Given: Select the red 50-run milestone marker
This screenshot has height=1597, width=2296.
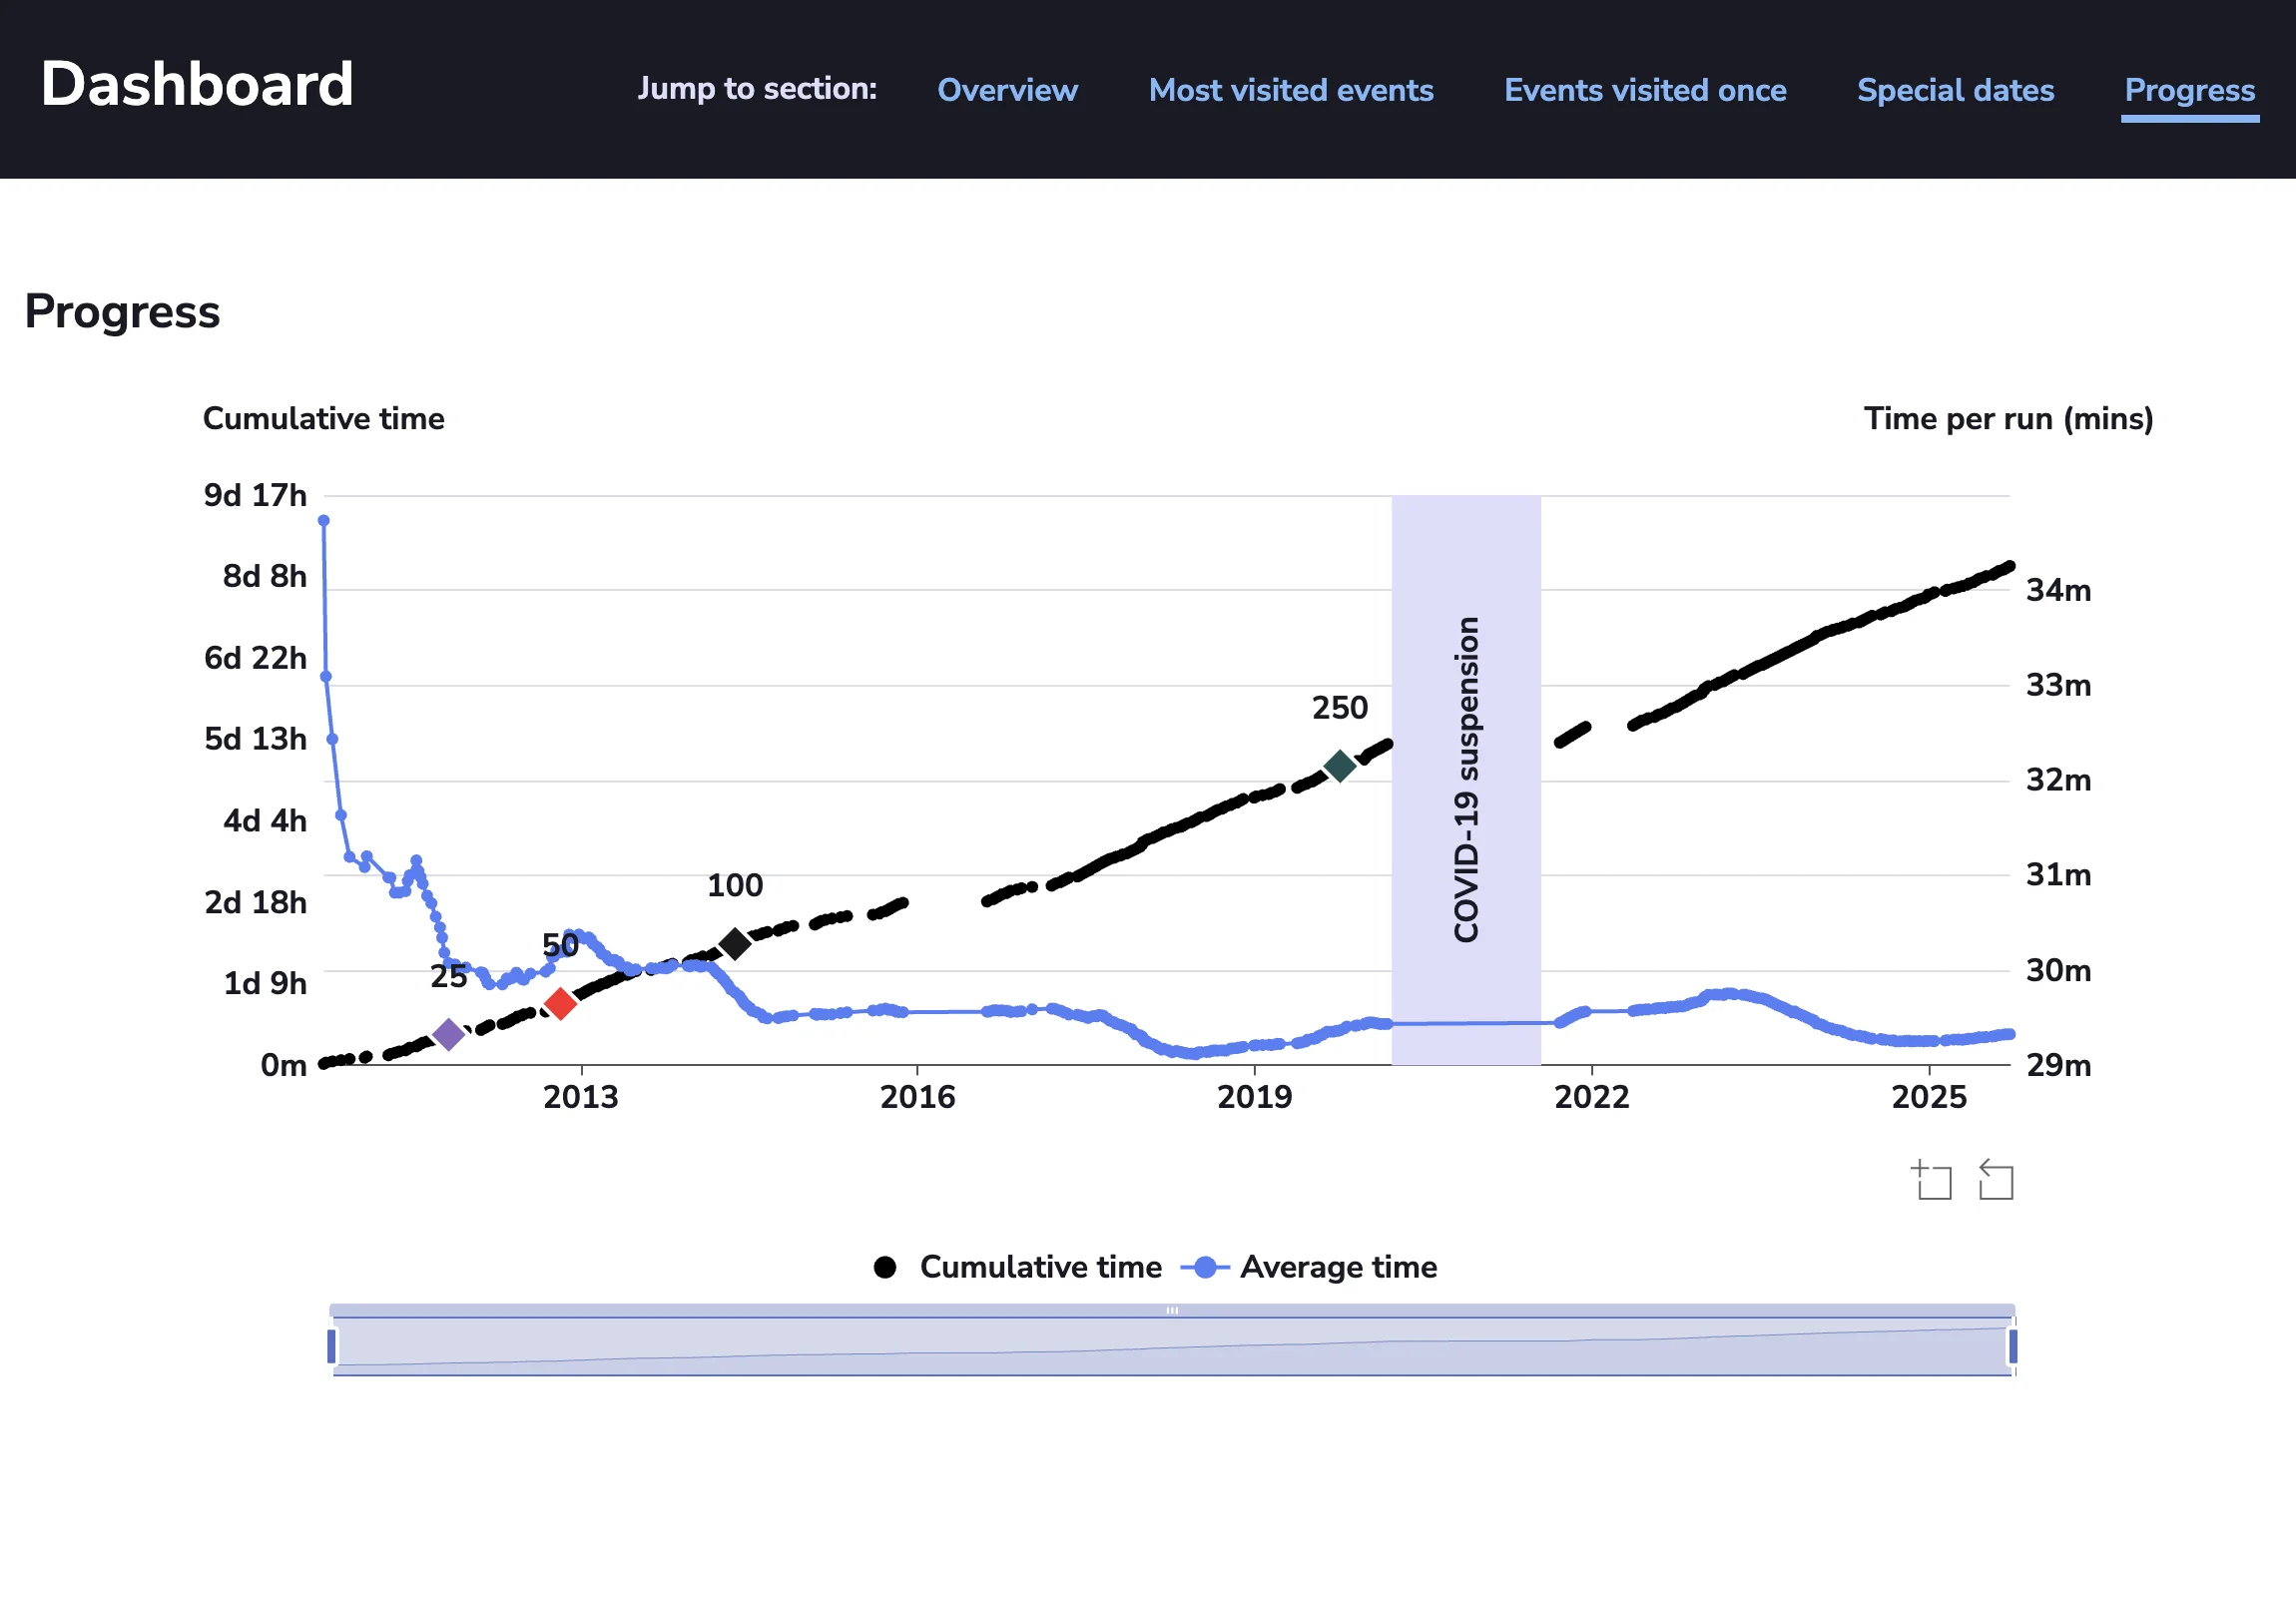Looking at the screenshot, I should (560, 1003).
